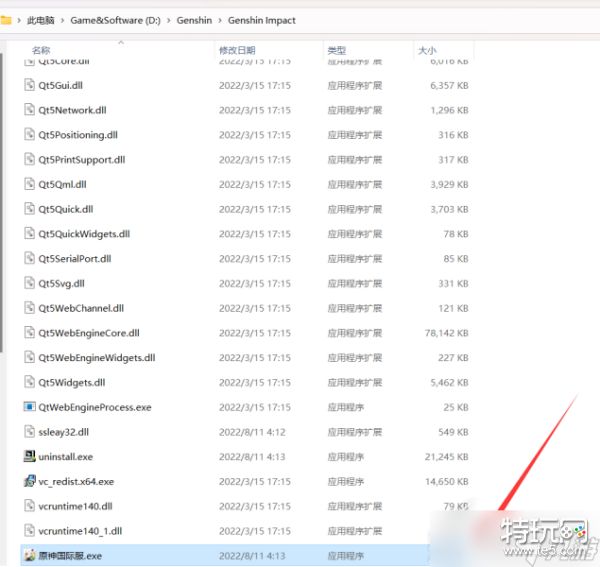
Task: Select file name Qt5WebEngineWidgets.dll
Action: point(97,358)
